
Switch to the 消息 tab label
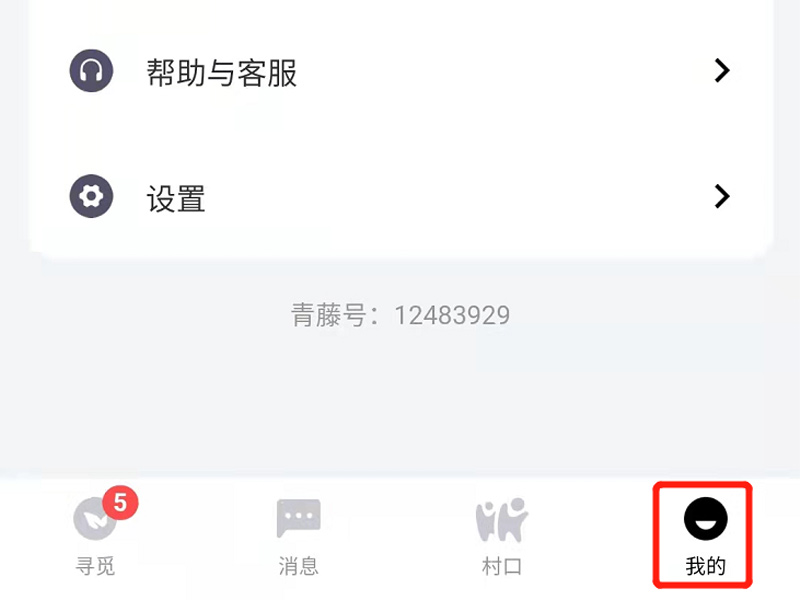298,566
